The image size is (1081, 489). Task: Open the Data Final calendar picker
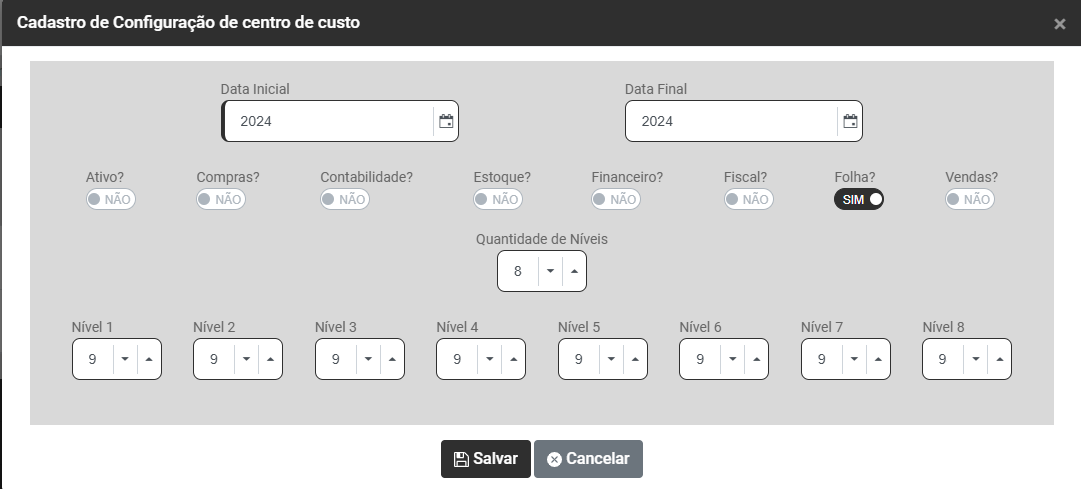(850, 122)
